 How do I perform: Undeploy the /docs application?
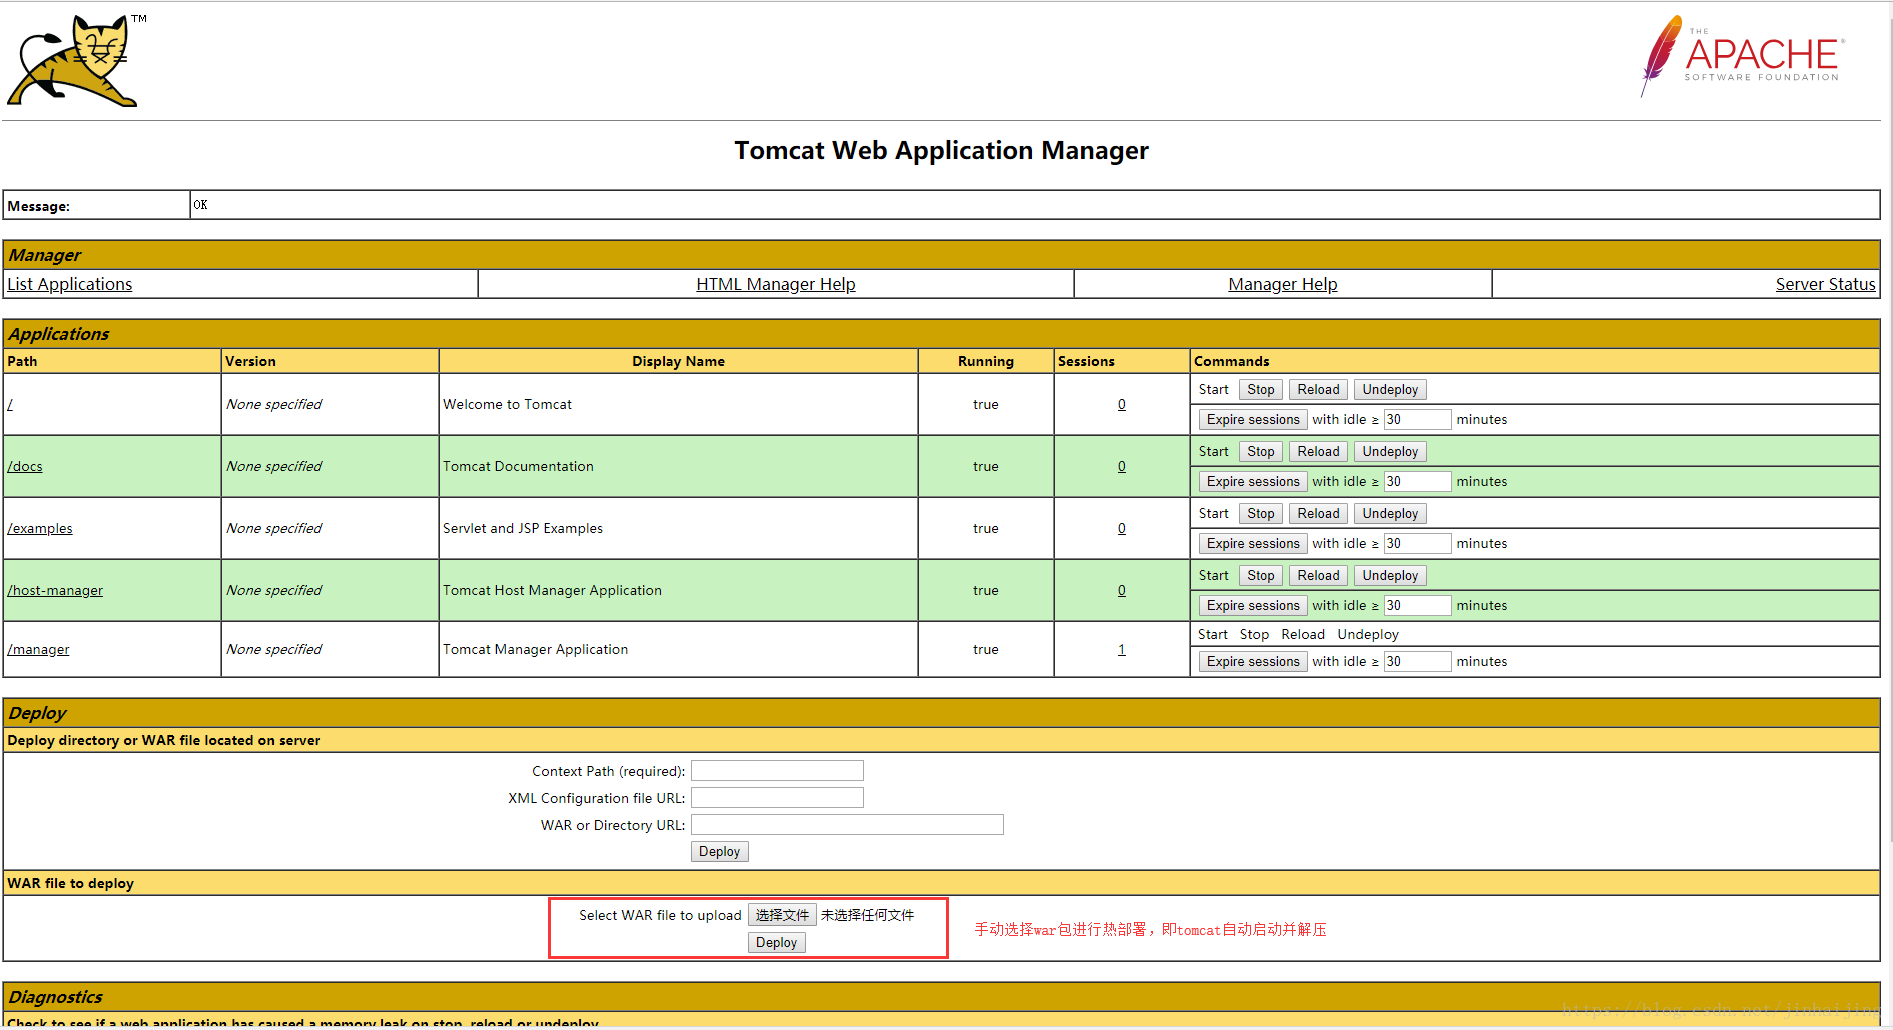point(1390,452)
